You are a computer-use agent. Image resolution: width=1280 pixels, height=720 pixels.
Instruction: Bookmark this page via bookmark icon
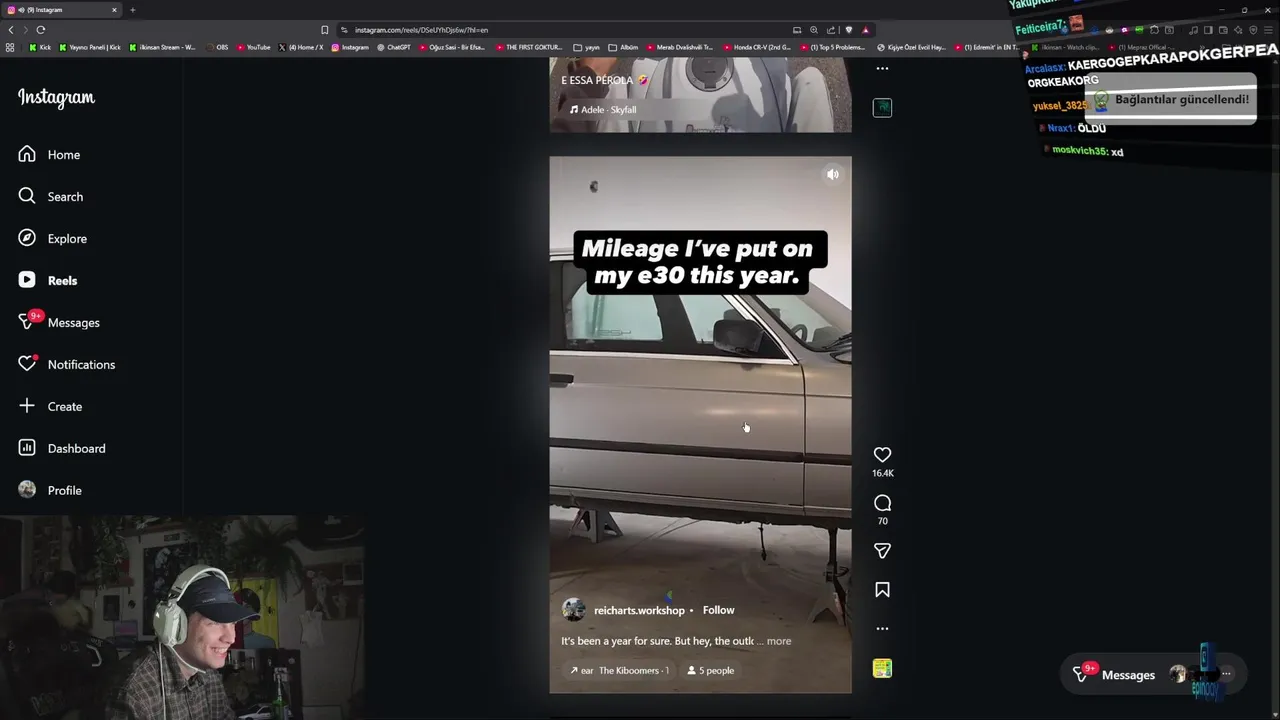(324, 30)
